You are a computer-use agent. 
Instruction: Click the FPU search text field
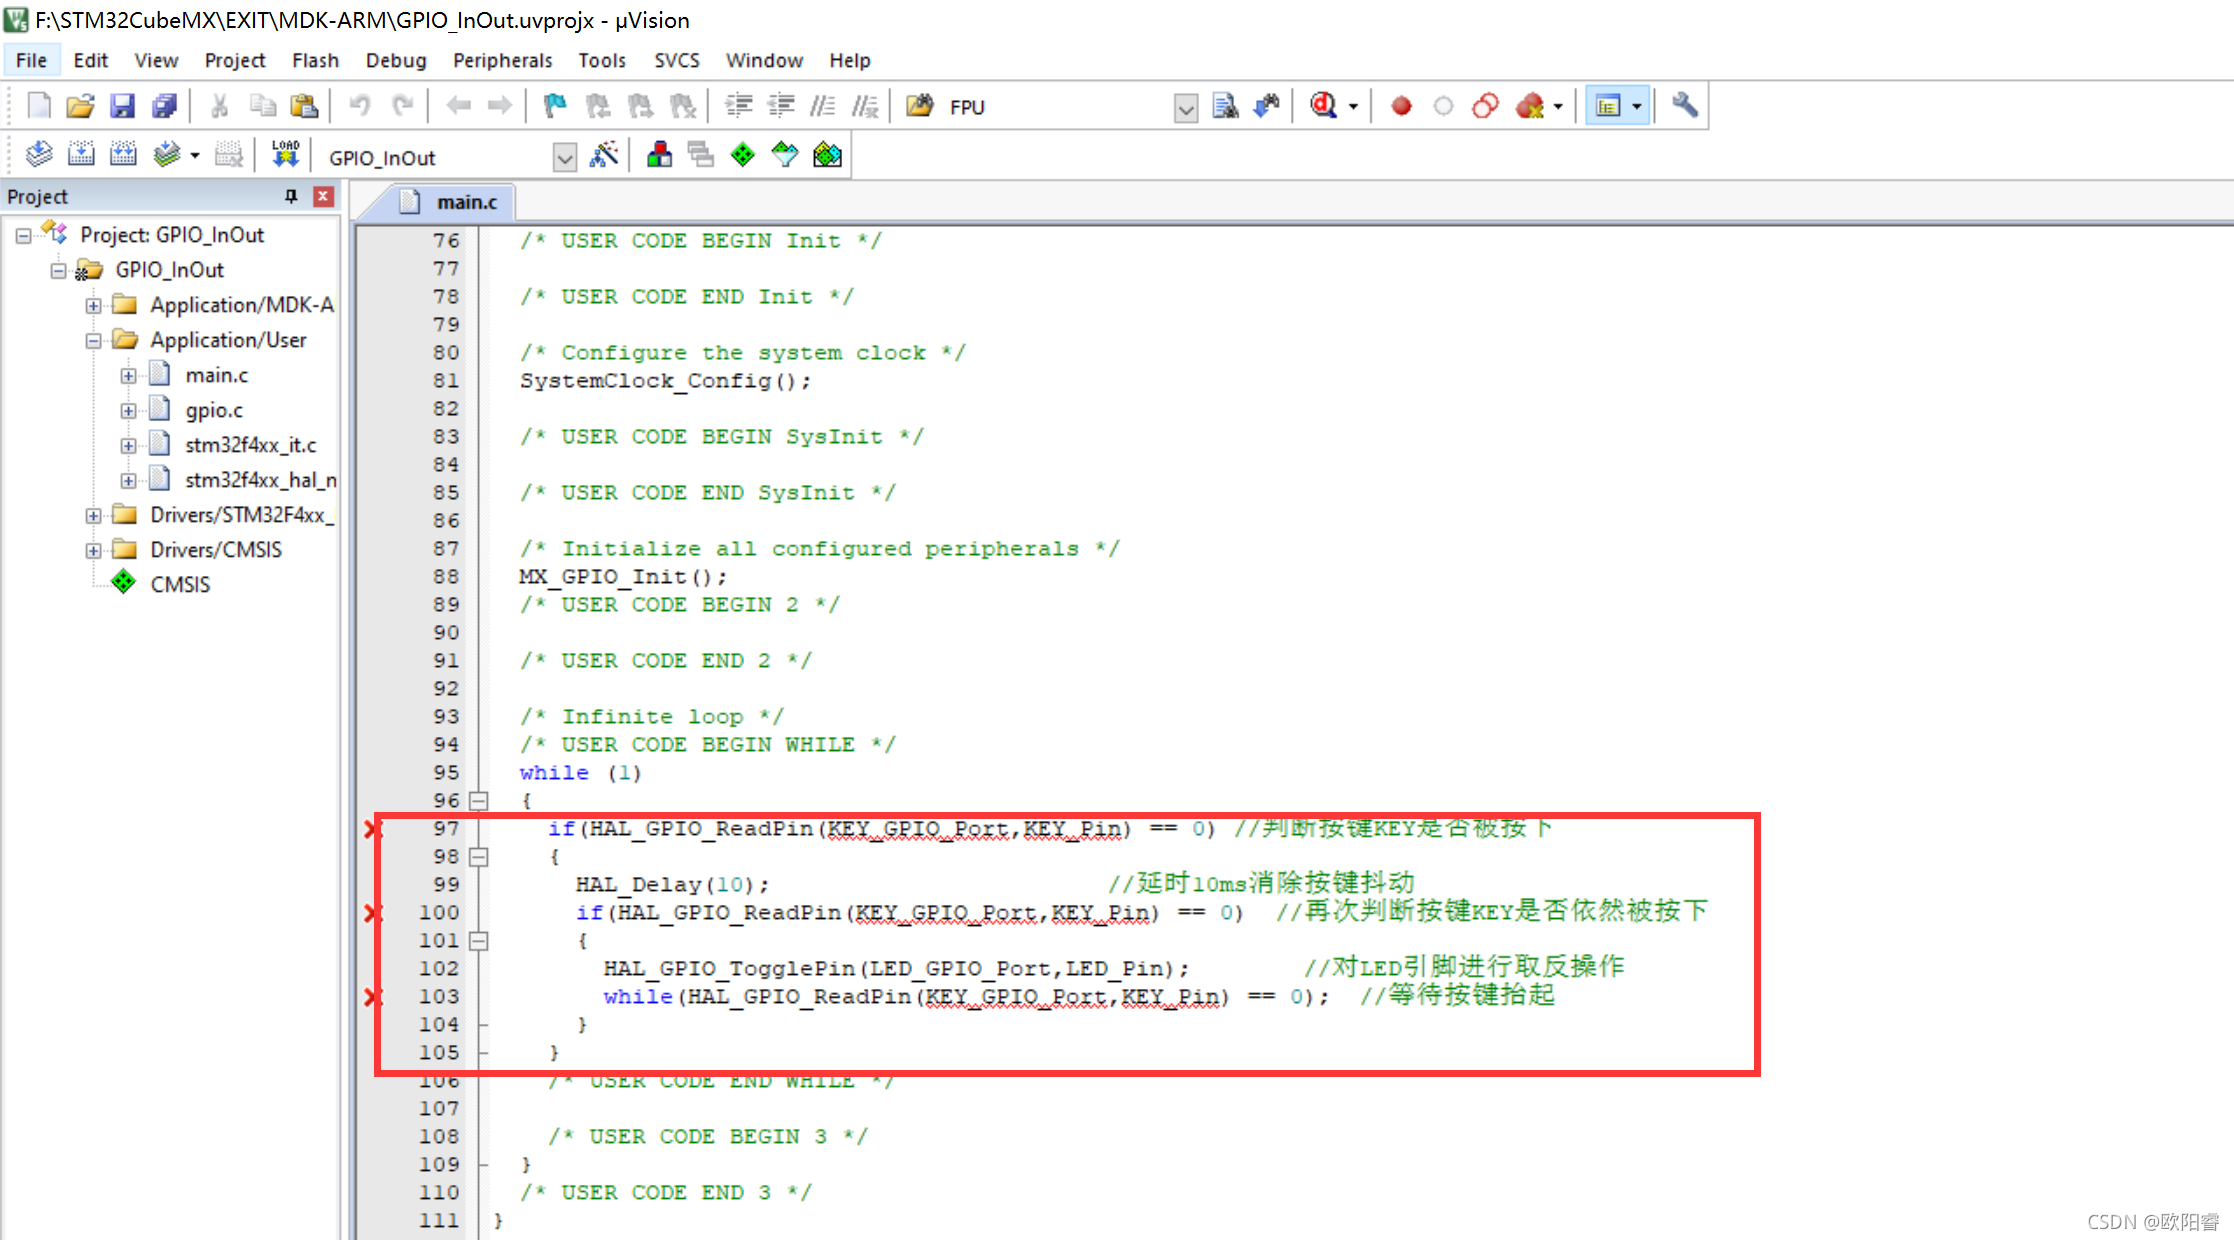point(1057,107)
